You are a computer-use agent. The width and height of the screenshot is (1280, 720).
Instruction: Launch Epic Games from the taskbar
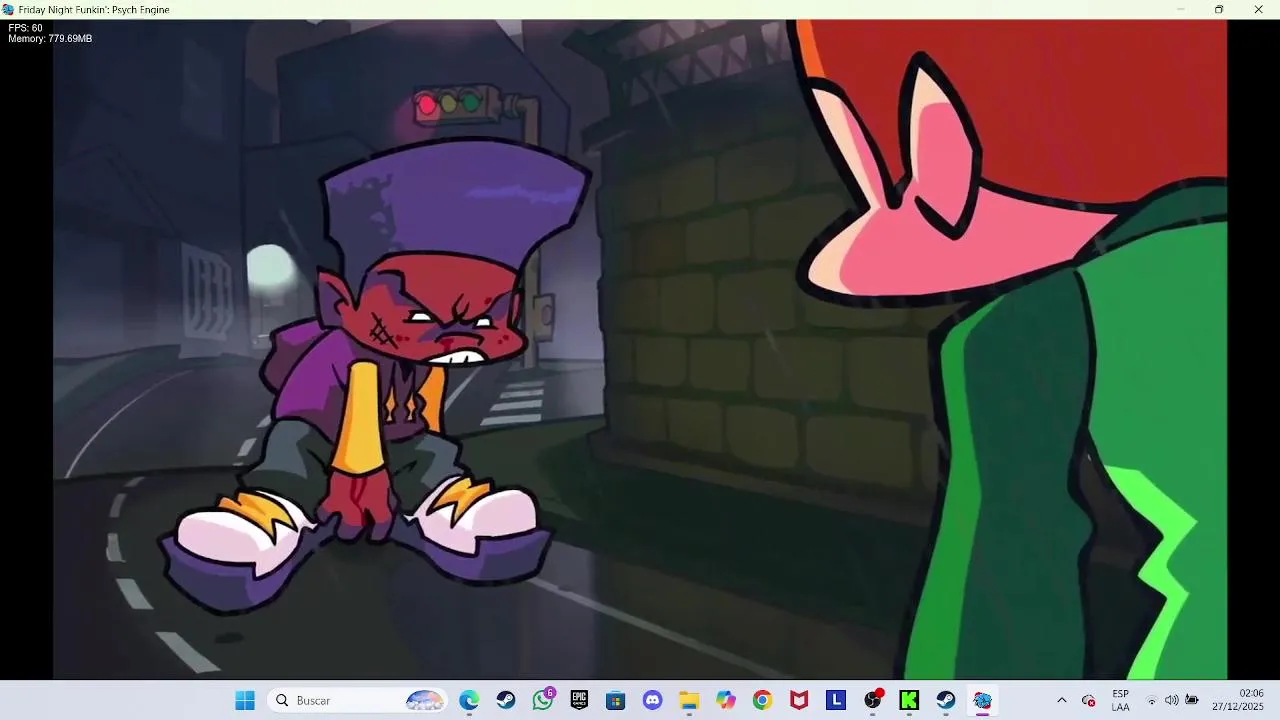coord(579,700)
